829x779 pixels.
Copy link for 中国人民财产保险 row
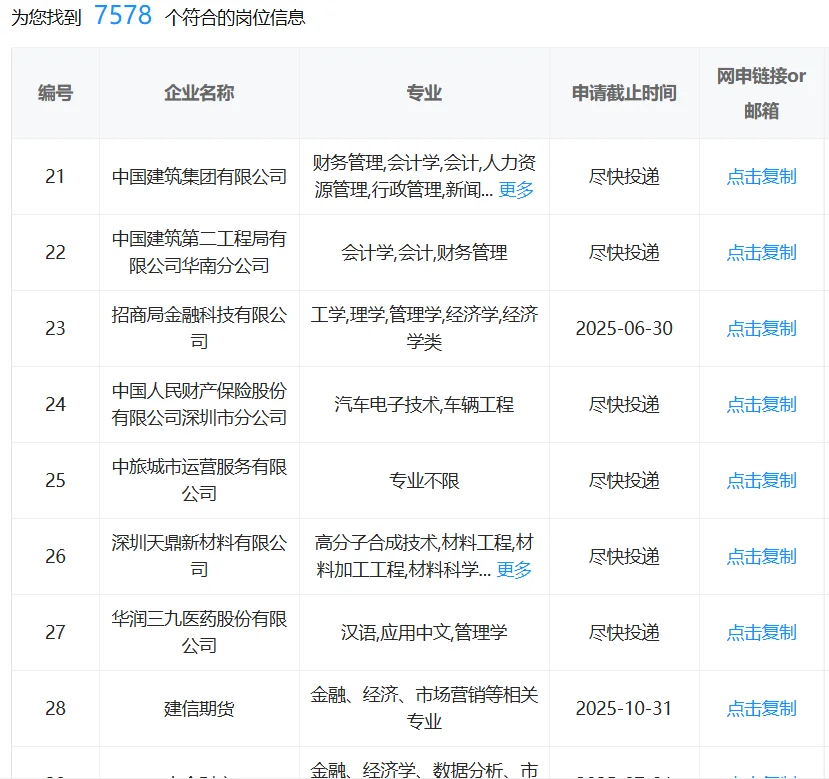click(x=761, y=405)
